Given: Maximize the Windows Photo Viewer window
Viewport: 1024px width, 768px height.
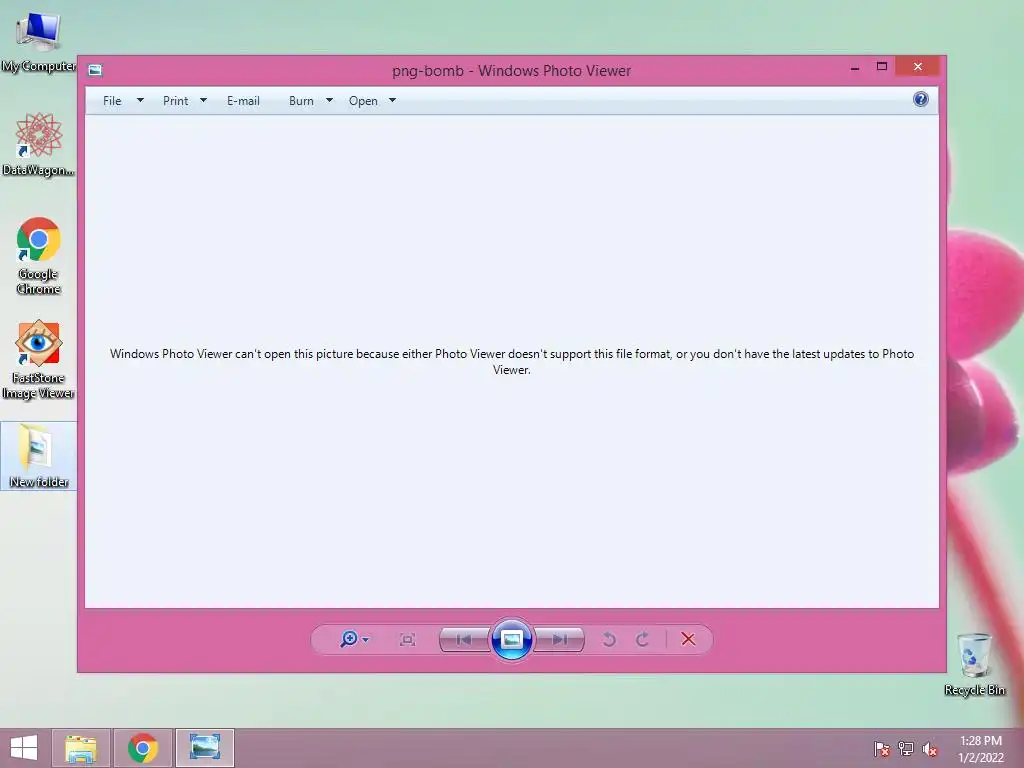Looking at the screenshot, I should pos(882,67).
